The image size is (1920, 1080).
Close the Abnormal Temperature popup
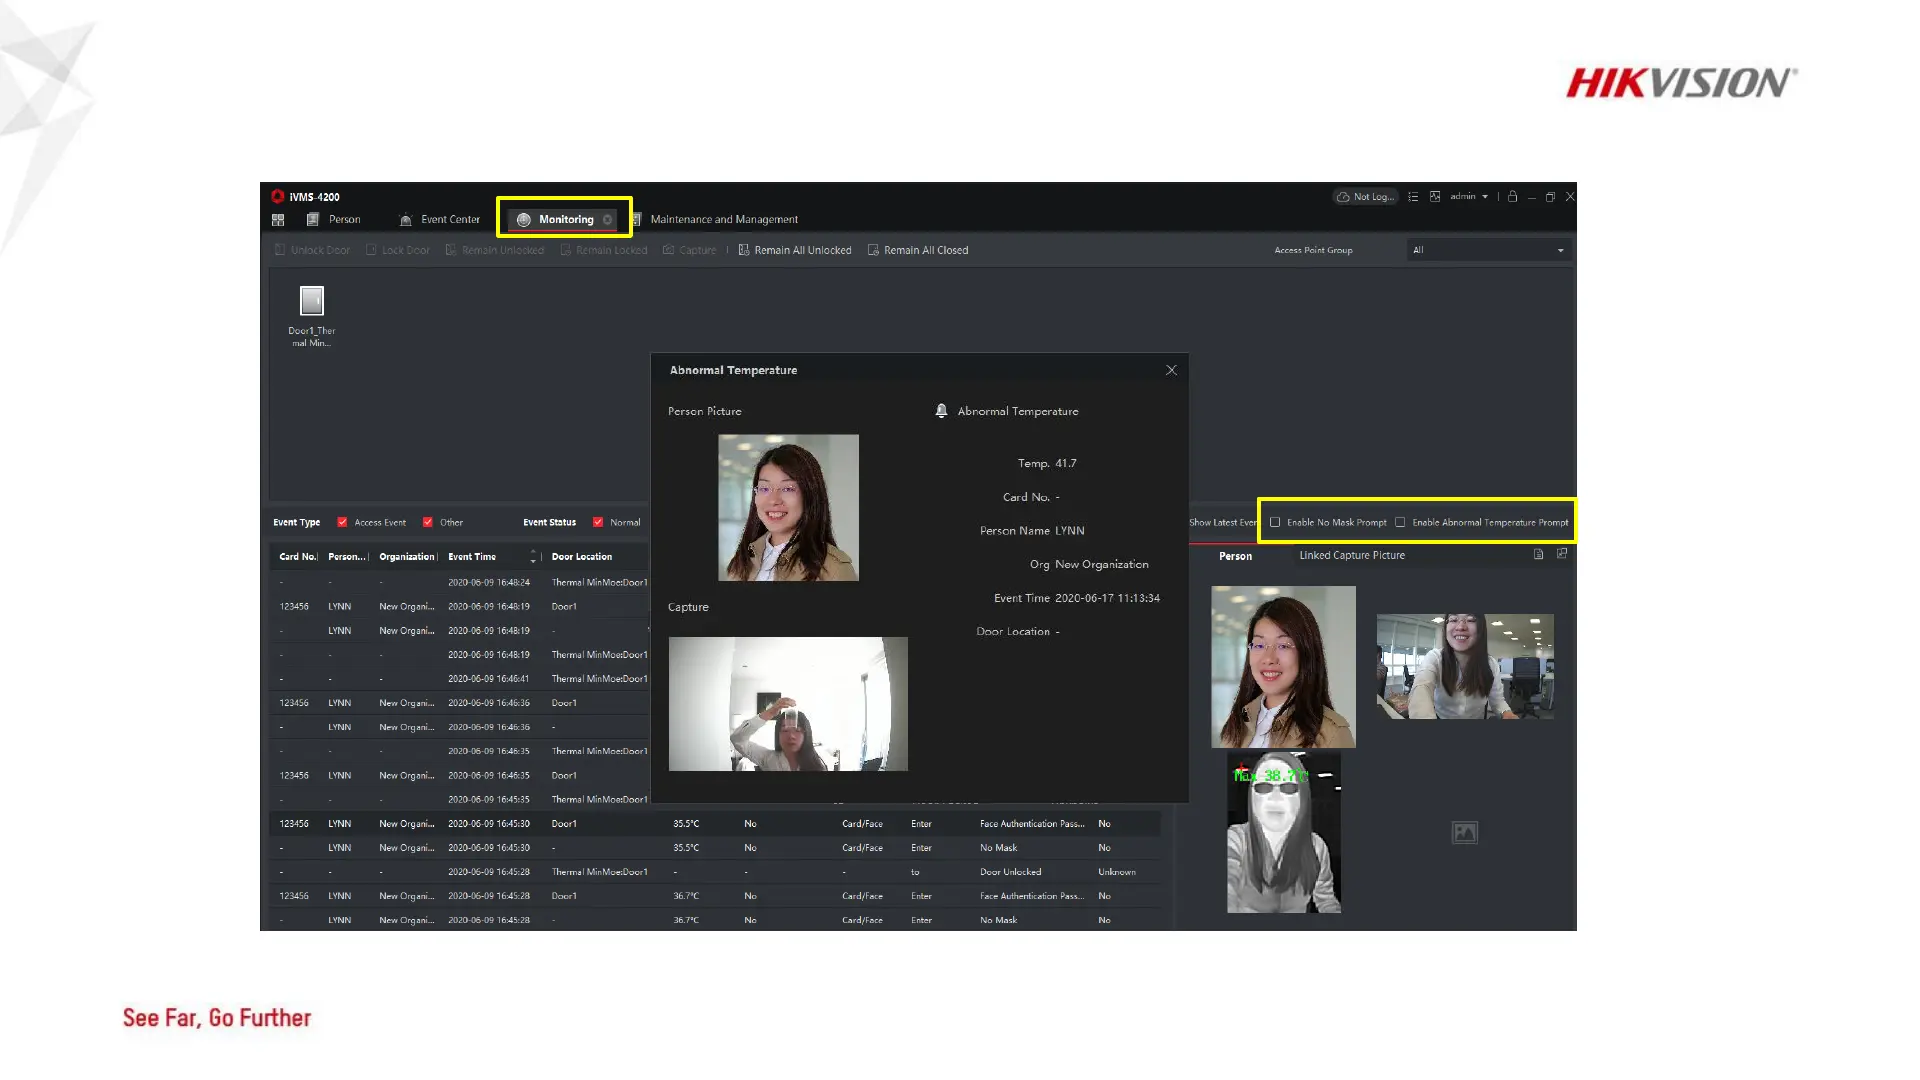tap(1171, 370)
